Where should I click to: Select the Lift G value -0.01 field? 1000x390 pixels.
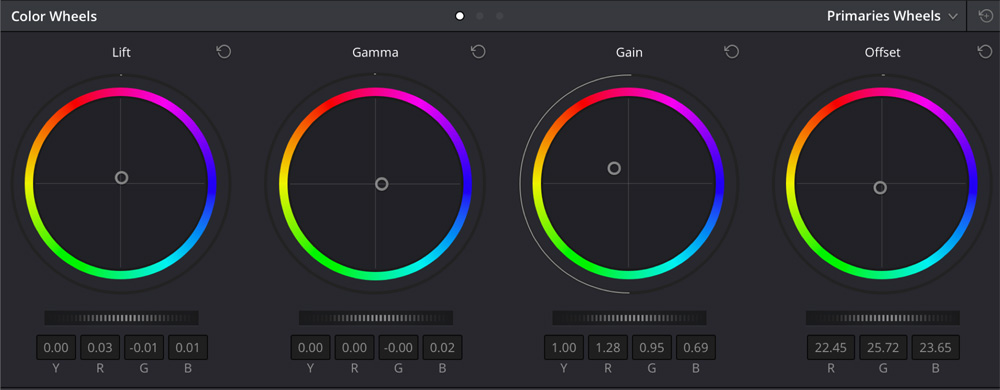click(144, 348)
